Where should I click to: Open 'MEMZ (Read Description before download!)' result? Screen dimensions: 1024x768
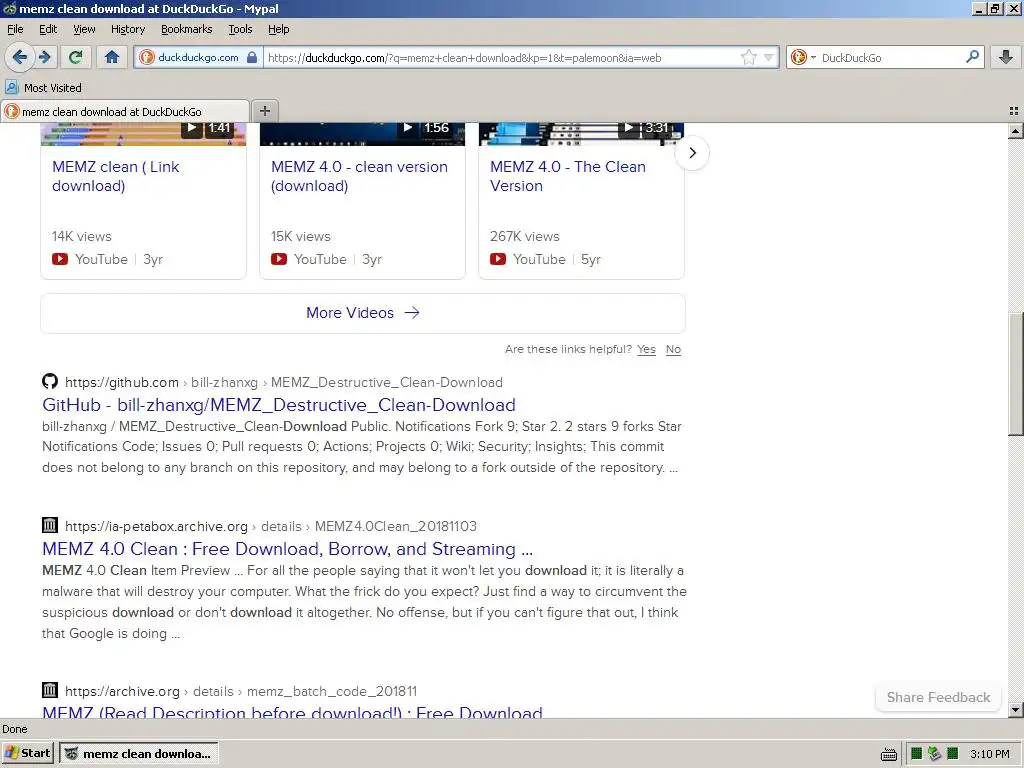[292, 712]
